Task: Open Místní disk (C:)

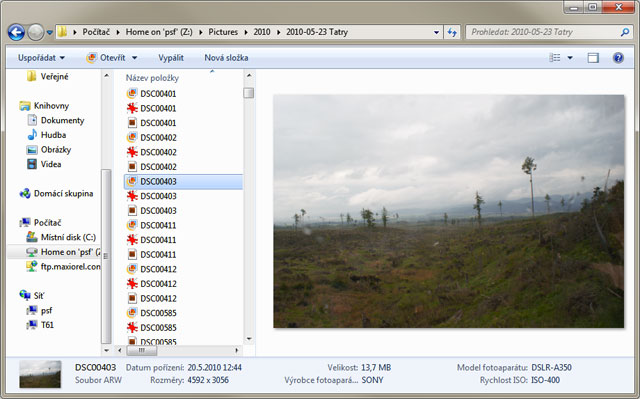Action: click(x=61, y=237)
